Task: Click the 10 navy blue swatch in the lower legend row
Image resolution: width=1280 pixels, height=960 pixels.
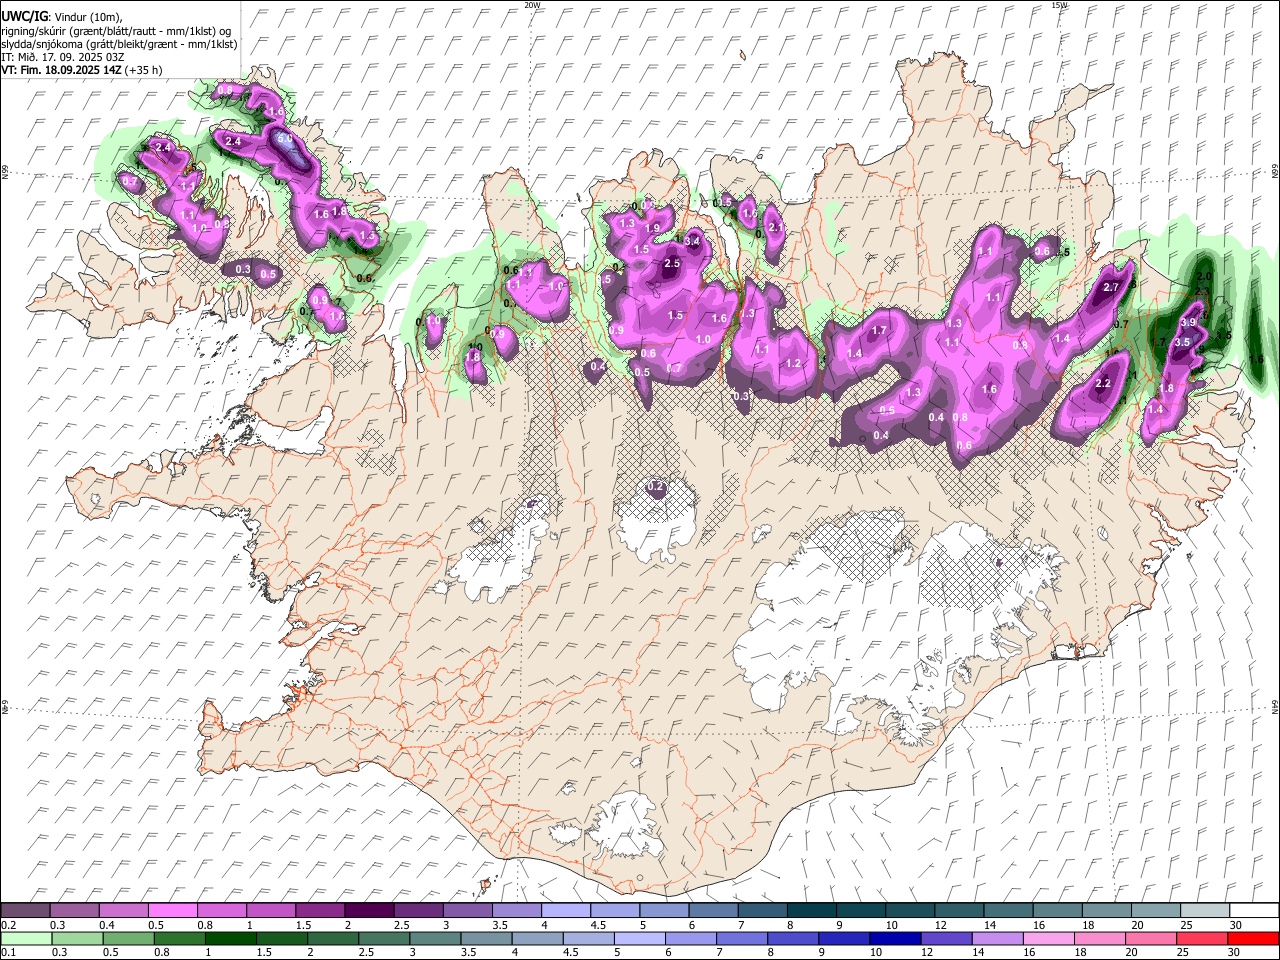Action: (x=894, y=939)
